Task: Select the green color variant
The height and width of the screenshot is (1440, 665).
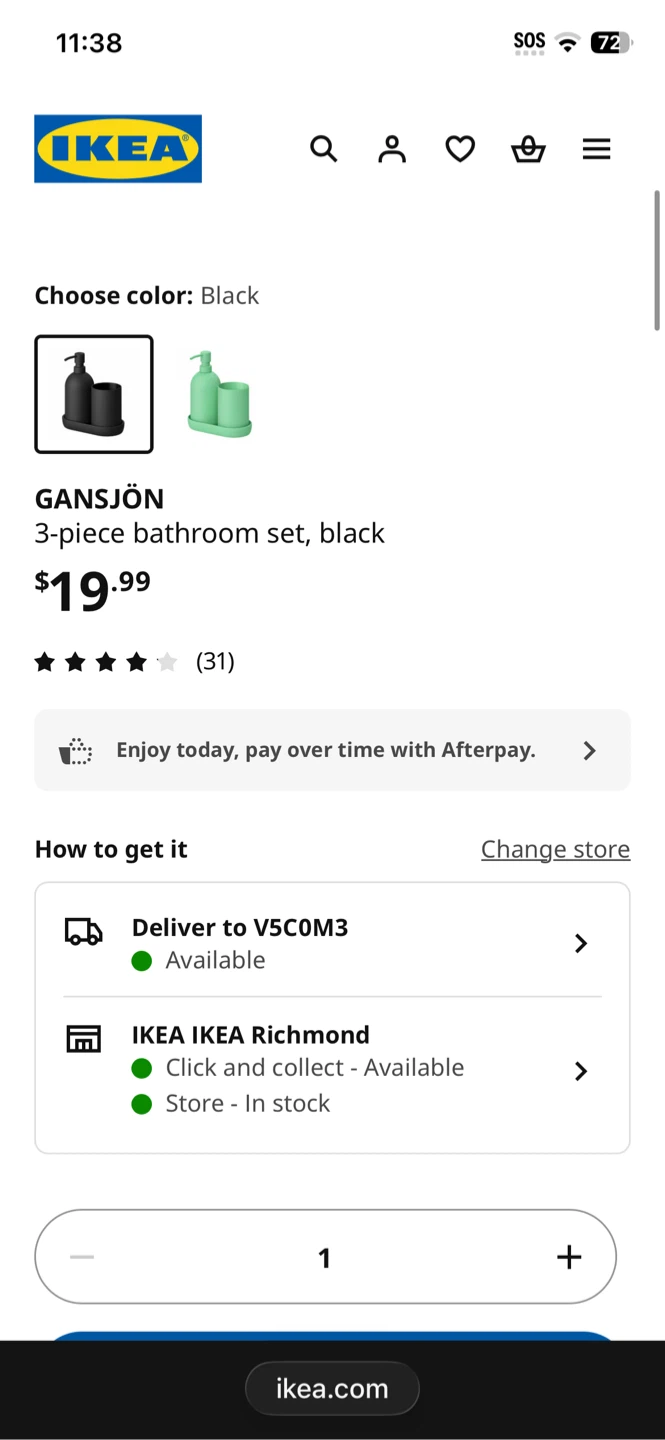Action: click(217, 394)
